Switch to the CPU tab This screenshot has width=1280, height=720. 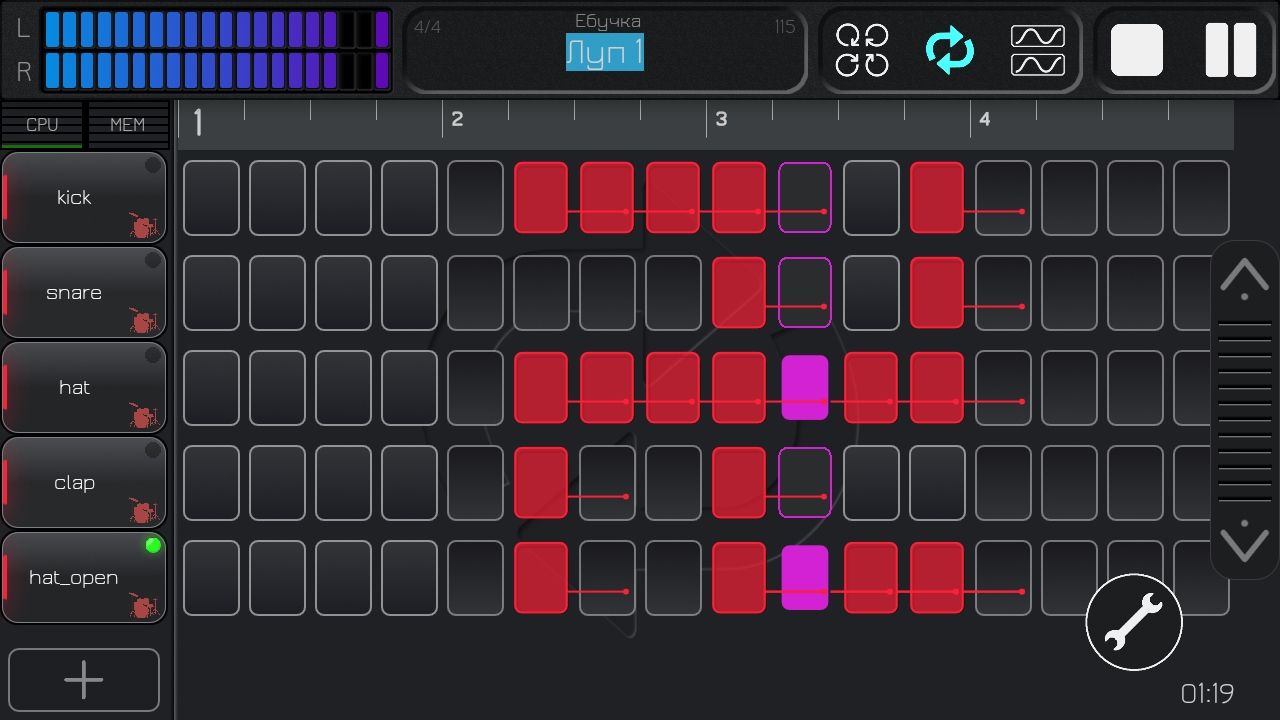click(x=42, y=124)
